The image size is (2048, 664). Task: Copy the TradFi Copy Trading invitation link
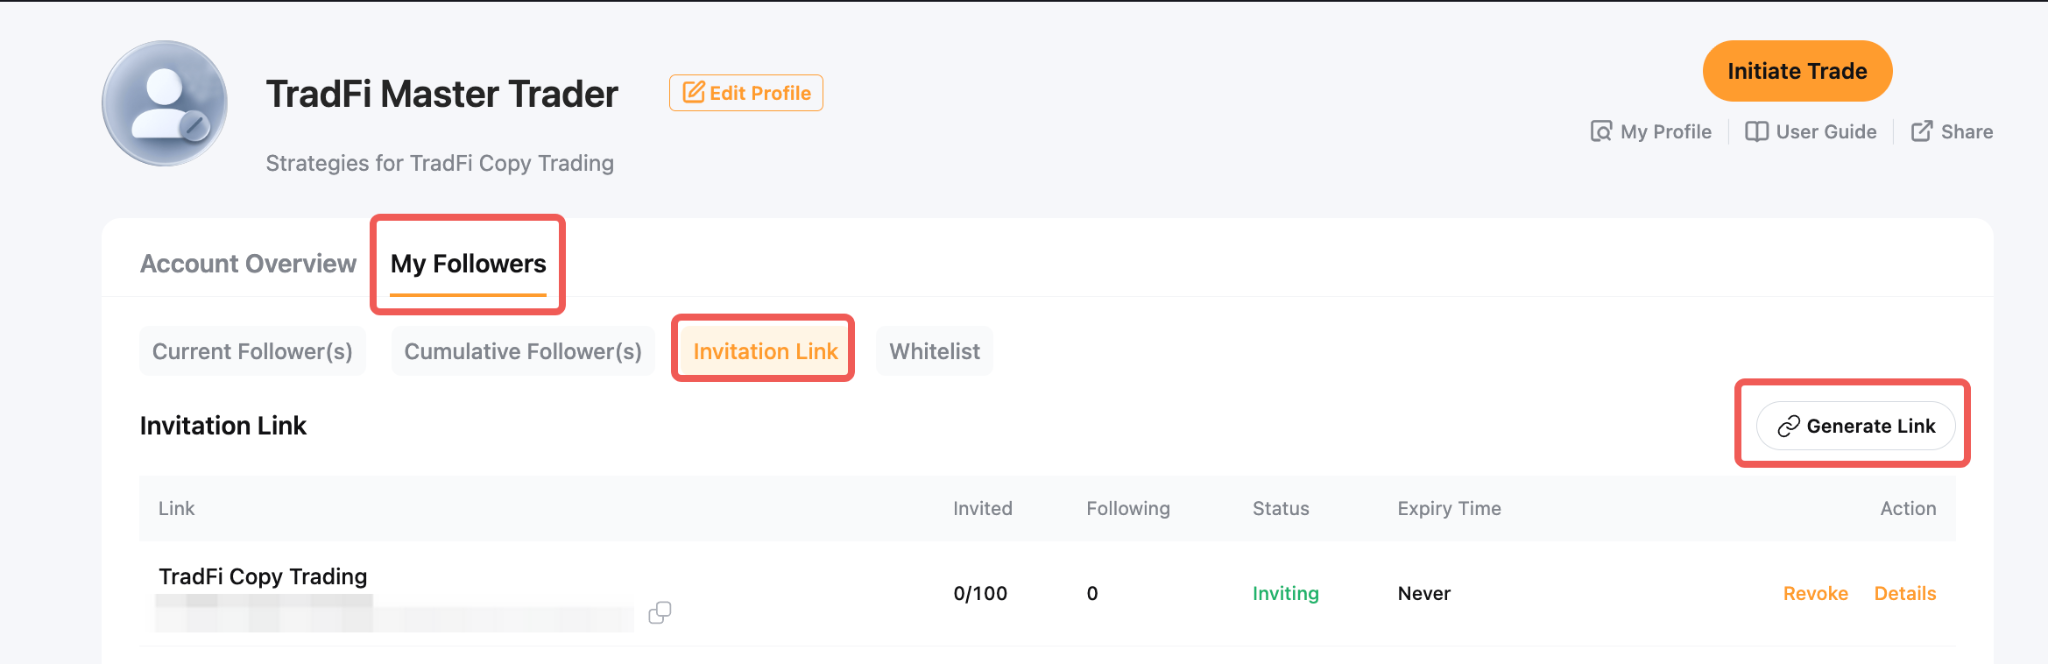660,612
